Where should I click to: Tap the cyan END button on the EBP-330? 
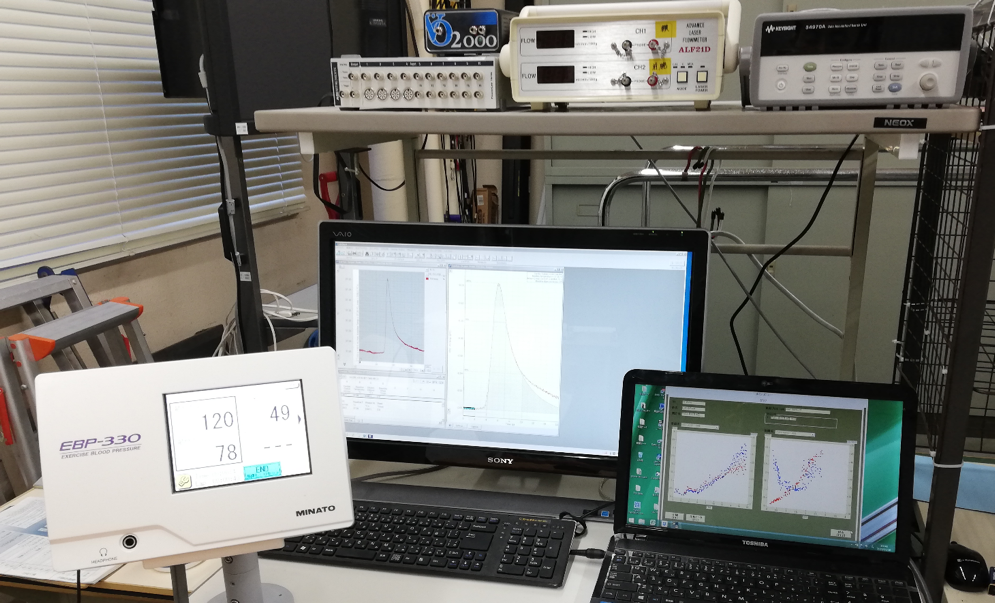pos(262,472)
